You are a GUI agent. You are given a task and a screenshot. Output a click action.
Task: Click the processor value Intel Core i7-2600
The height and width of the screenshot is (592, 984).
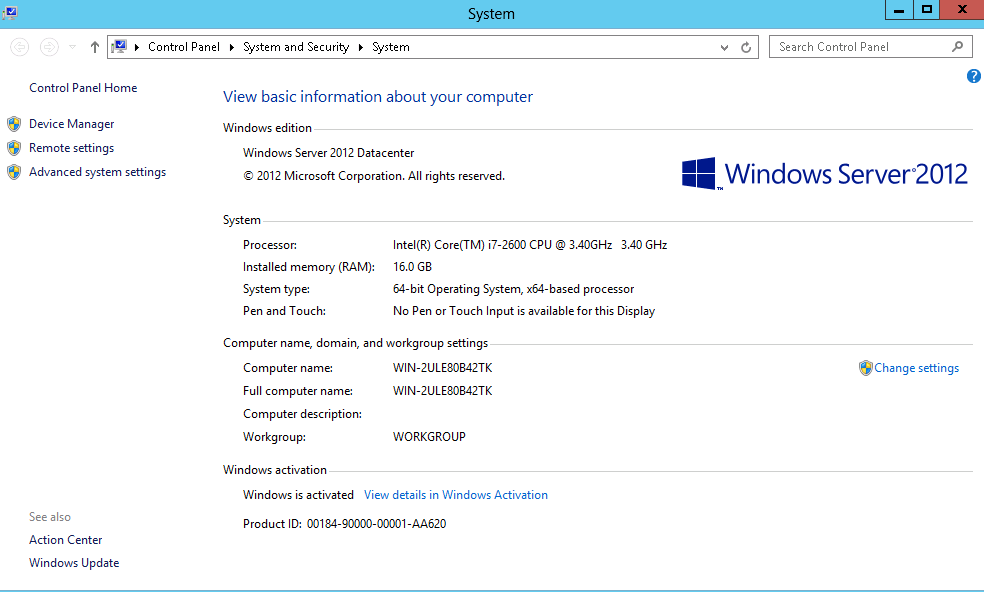530,245
